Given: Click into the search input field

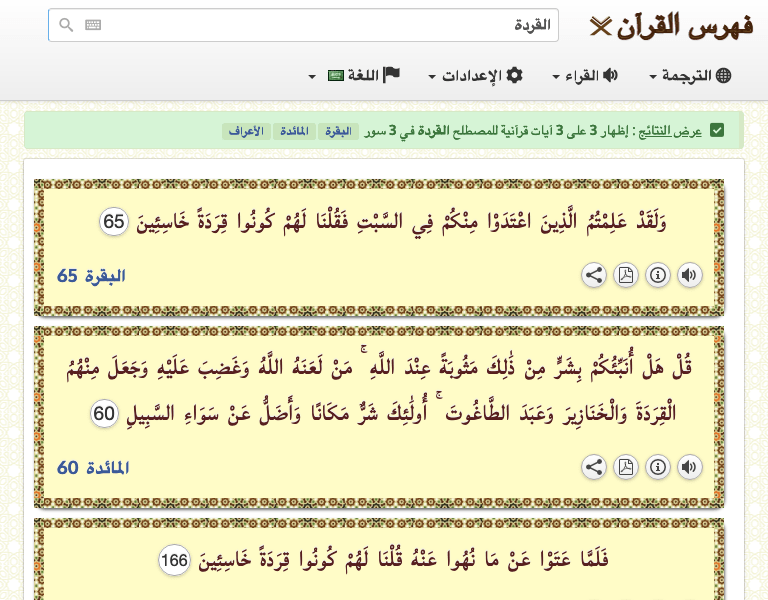Looking at the screenshot, I should (320, 25).
